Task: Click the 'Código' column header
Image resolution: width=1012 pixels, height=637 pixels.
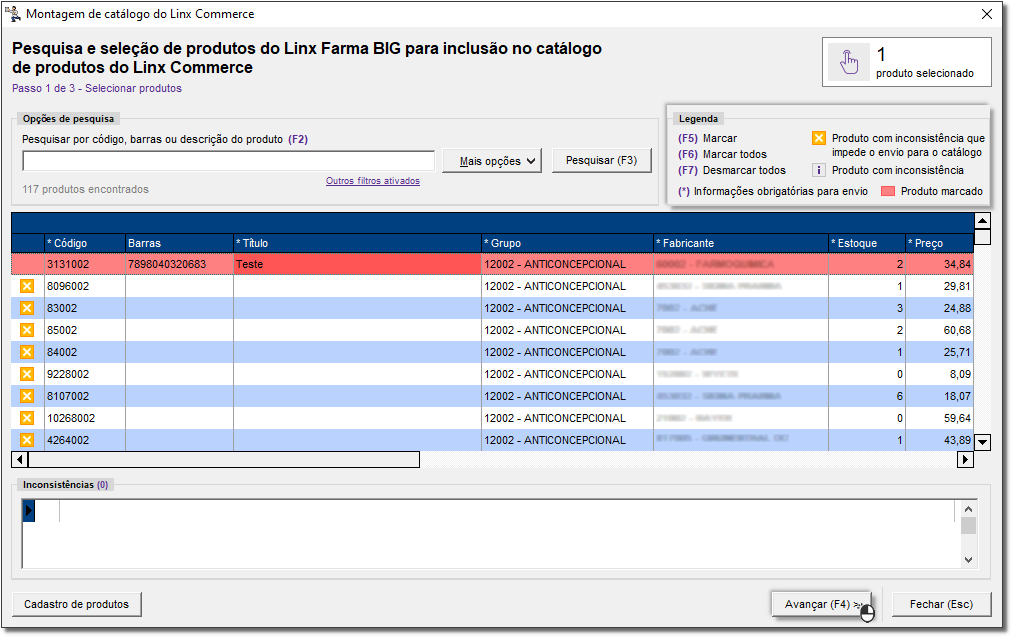Action: 85,243
